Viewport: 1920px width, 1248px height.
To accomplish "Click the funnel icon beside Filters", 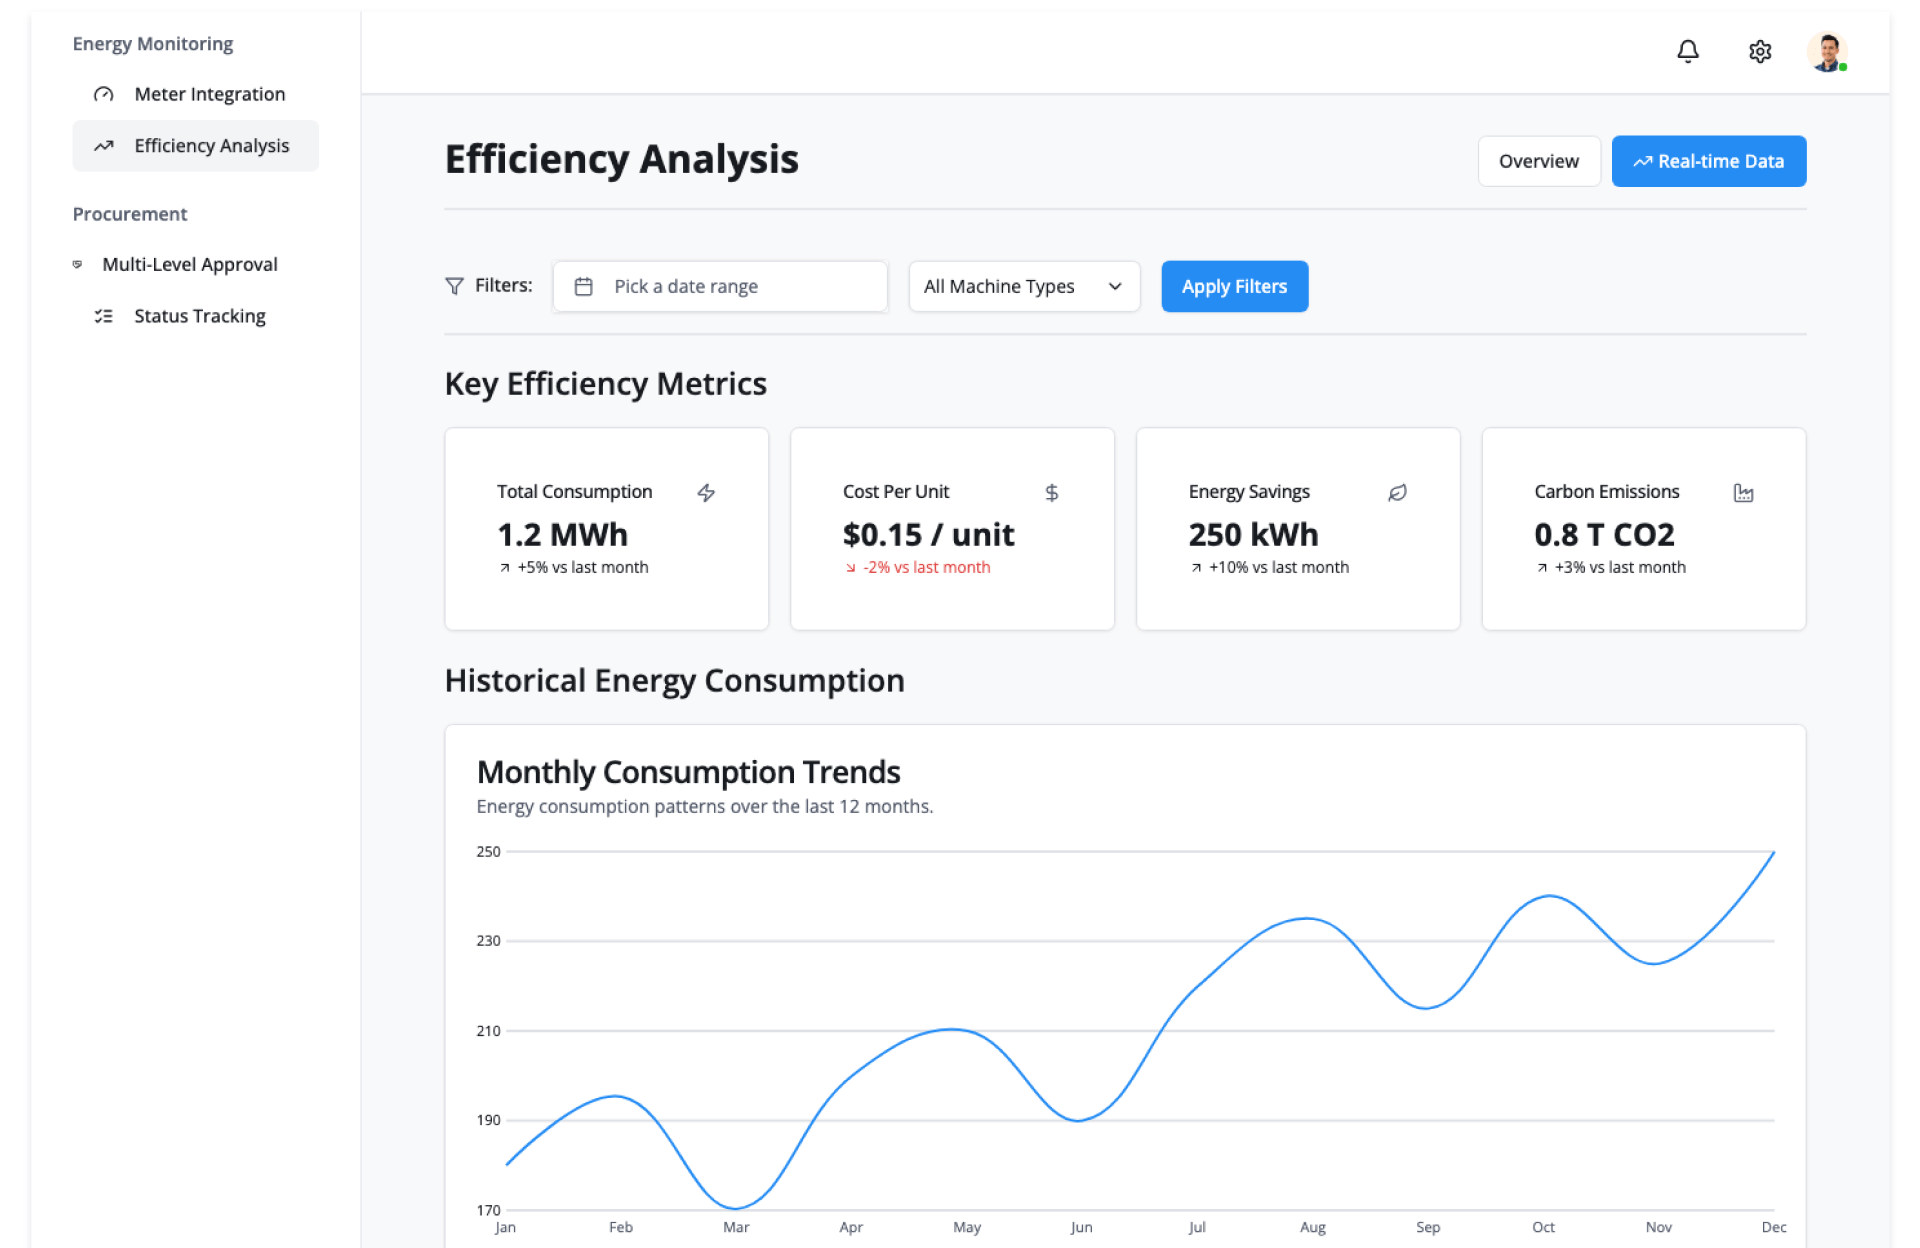I will (454, 286).
